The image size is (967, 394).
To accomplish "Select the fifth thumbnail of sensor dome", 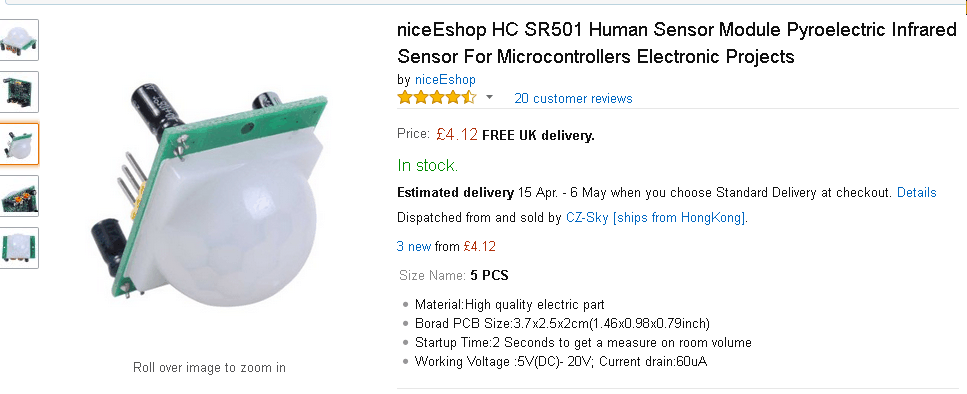I will point(19,248).
